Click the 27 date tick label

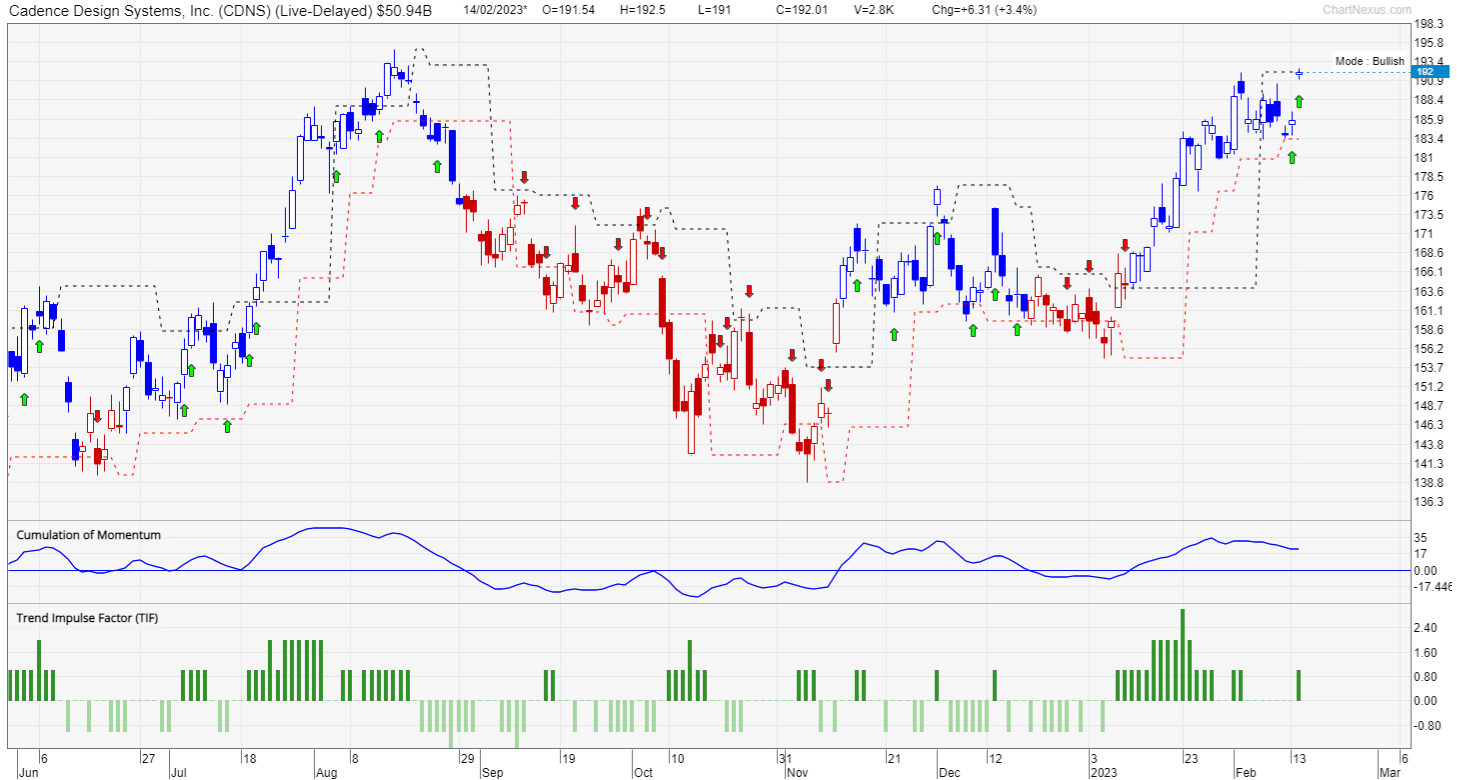(147, 757)
